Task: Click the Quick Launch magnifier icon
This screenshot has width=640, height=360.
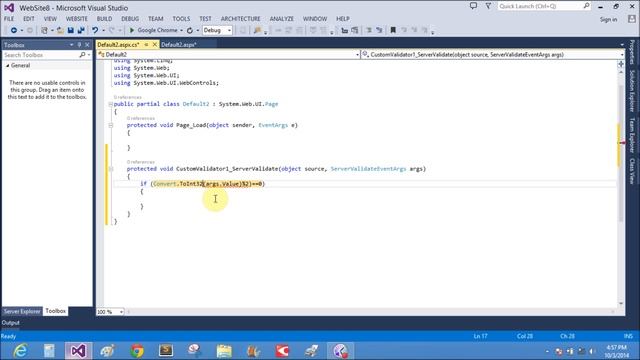Action: (587, 6)
